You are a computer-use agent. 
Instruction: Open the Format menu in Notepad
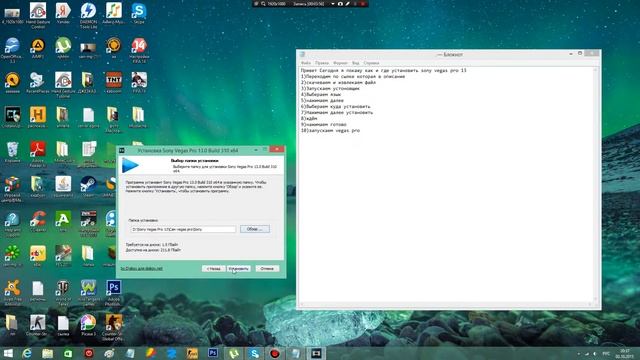(x=340, y=63)
